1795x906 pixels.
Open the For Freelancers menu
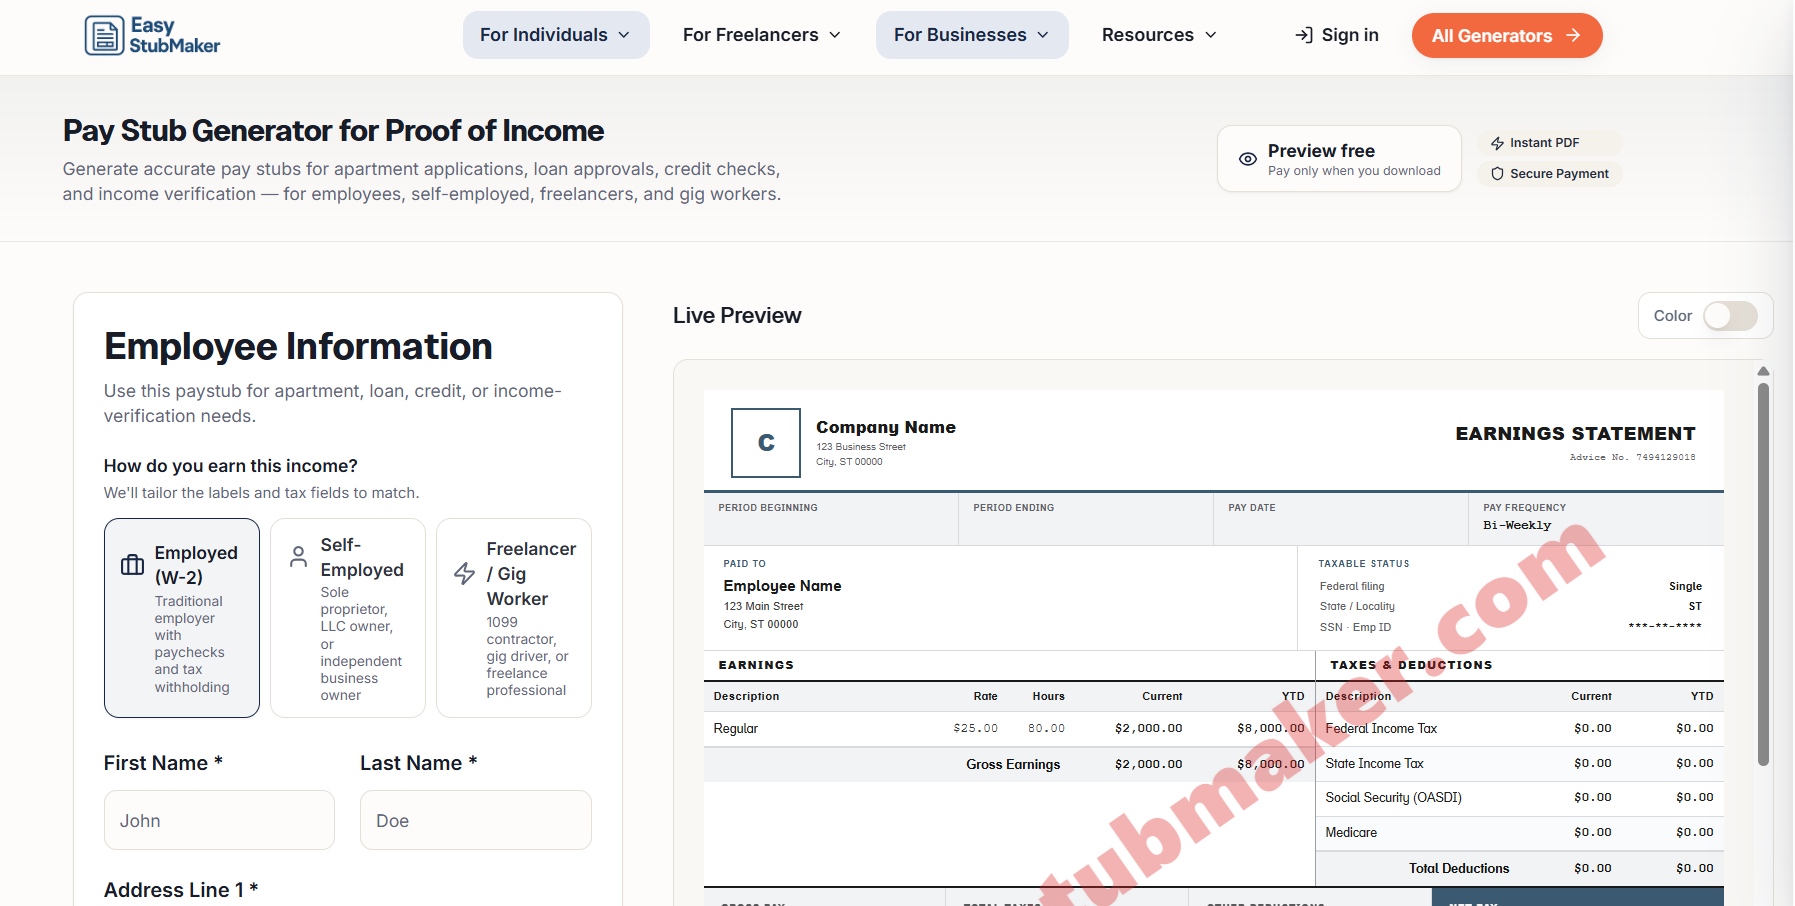(x=762, y=35)
